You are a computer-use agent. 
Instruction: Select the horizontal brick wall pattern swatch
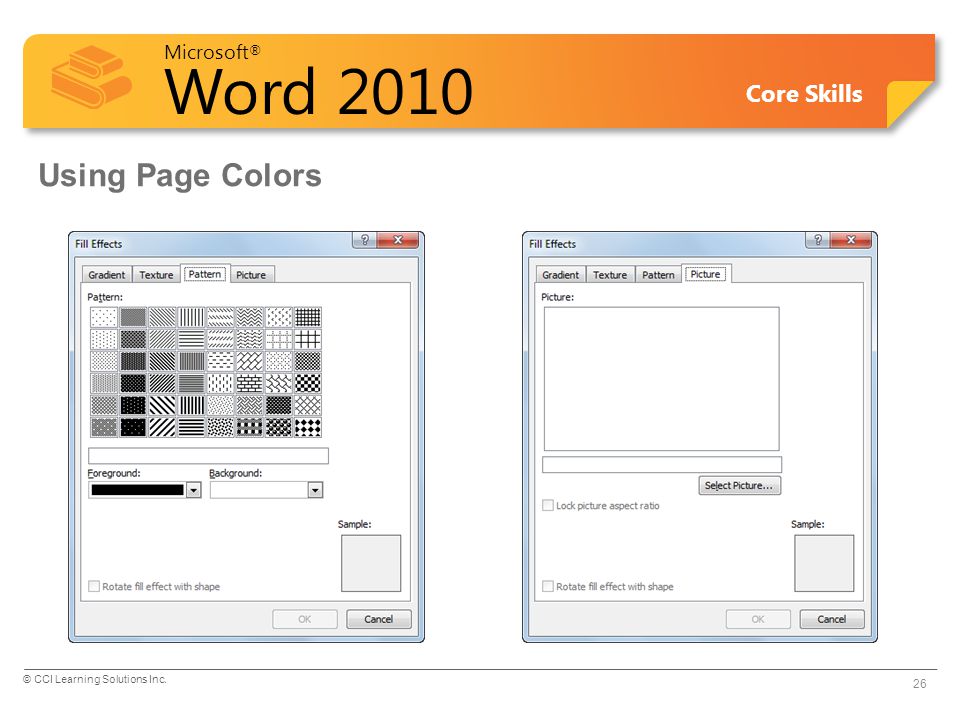pos(250,383)
